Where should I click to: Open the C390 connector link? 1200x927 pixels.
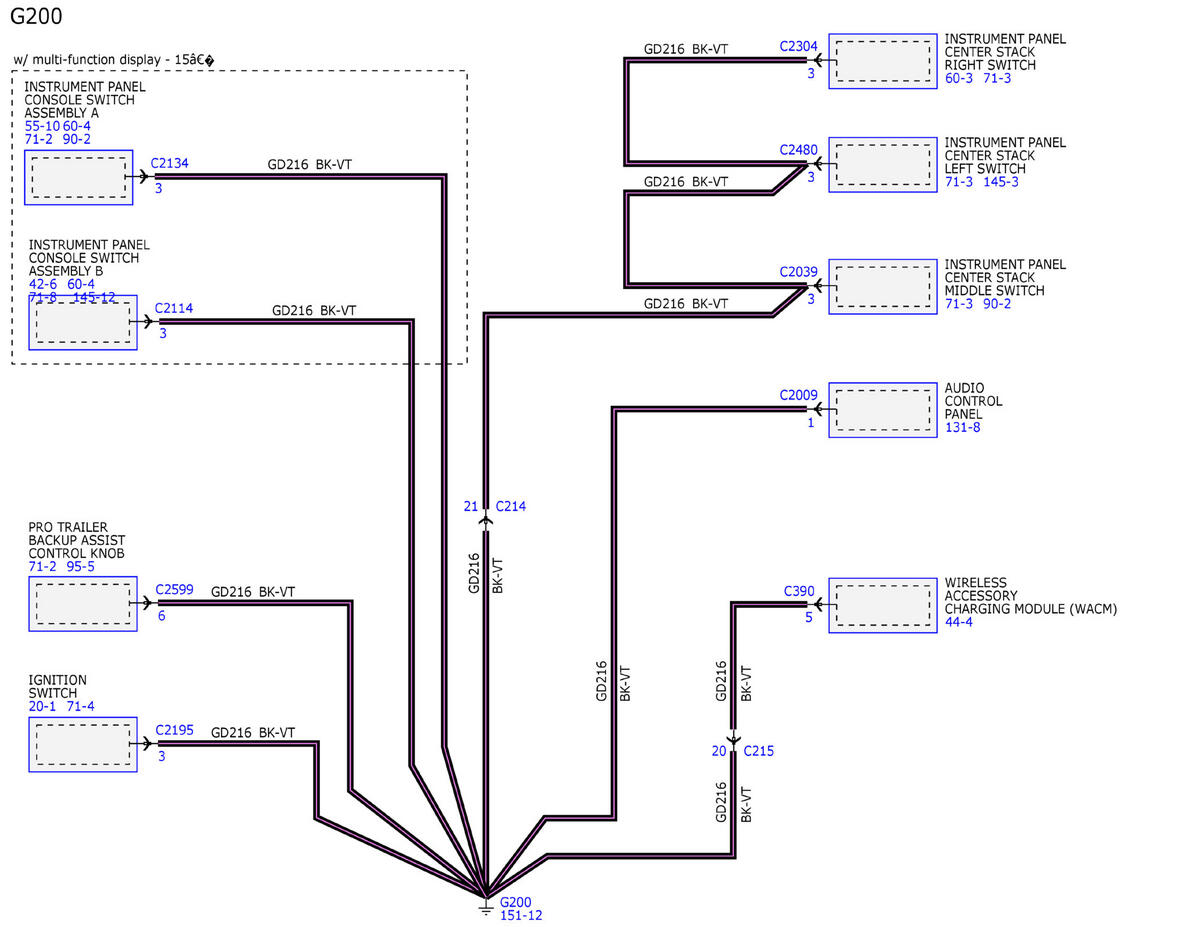point(799,591)
